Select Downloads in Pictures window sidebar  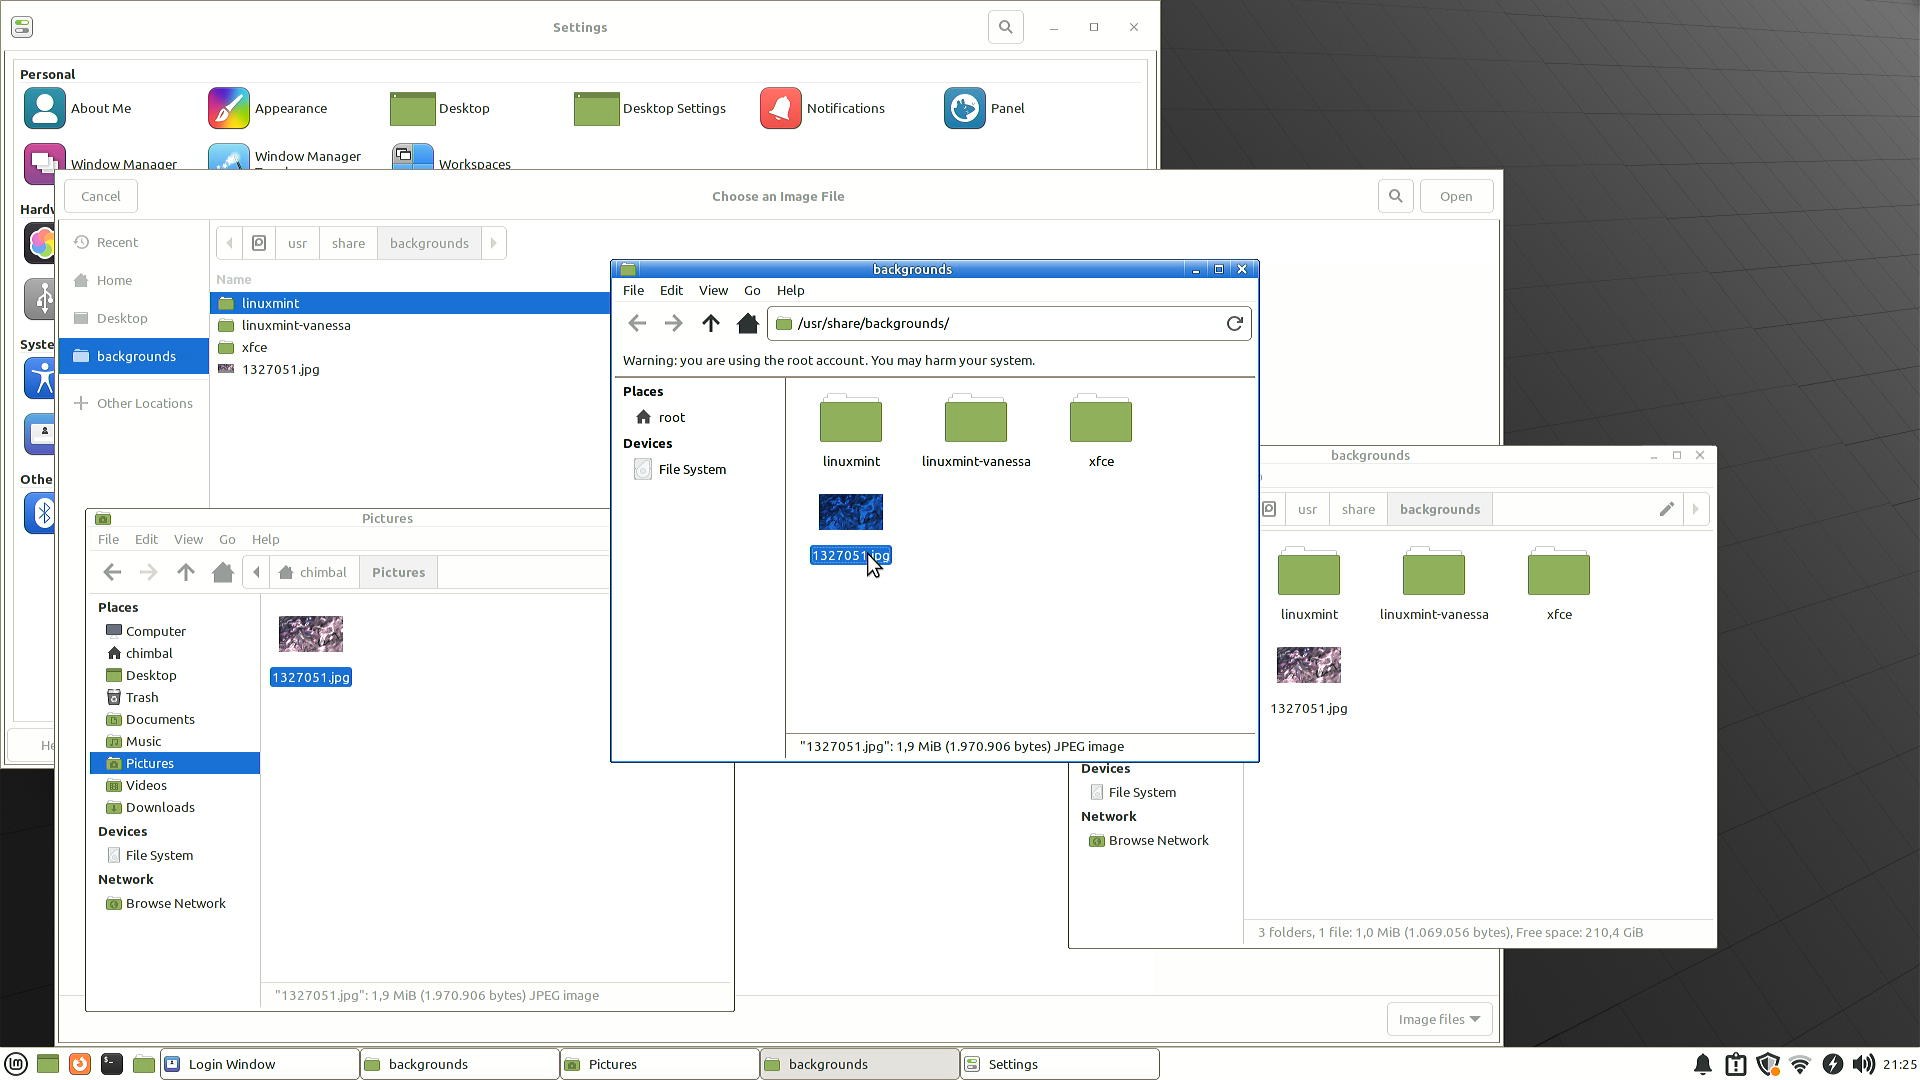click(x=160, y=807)
